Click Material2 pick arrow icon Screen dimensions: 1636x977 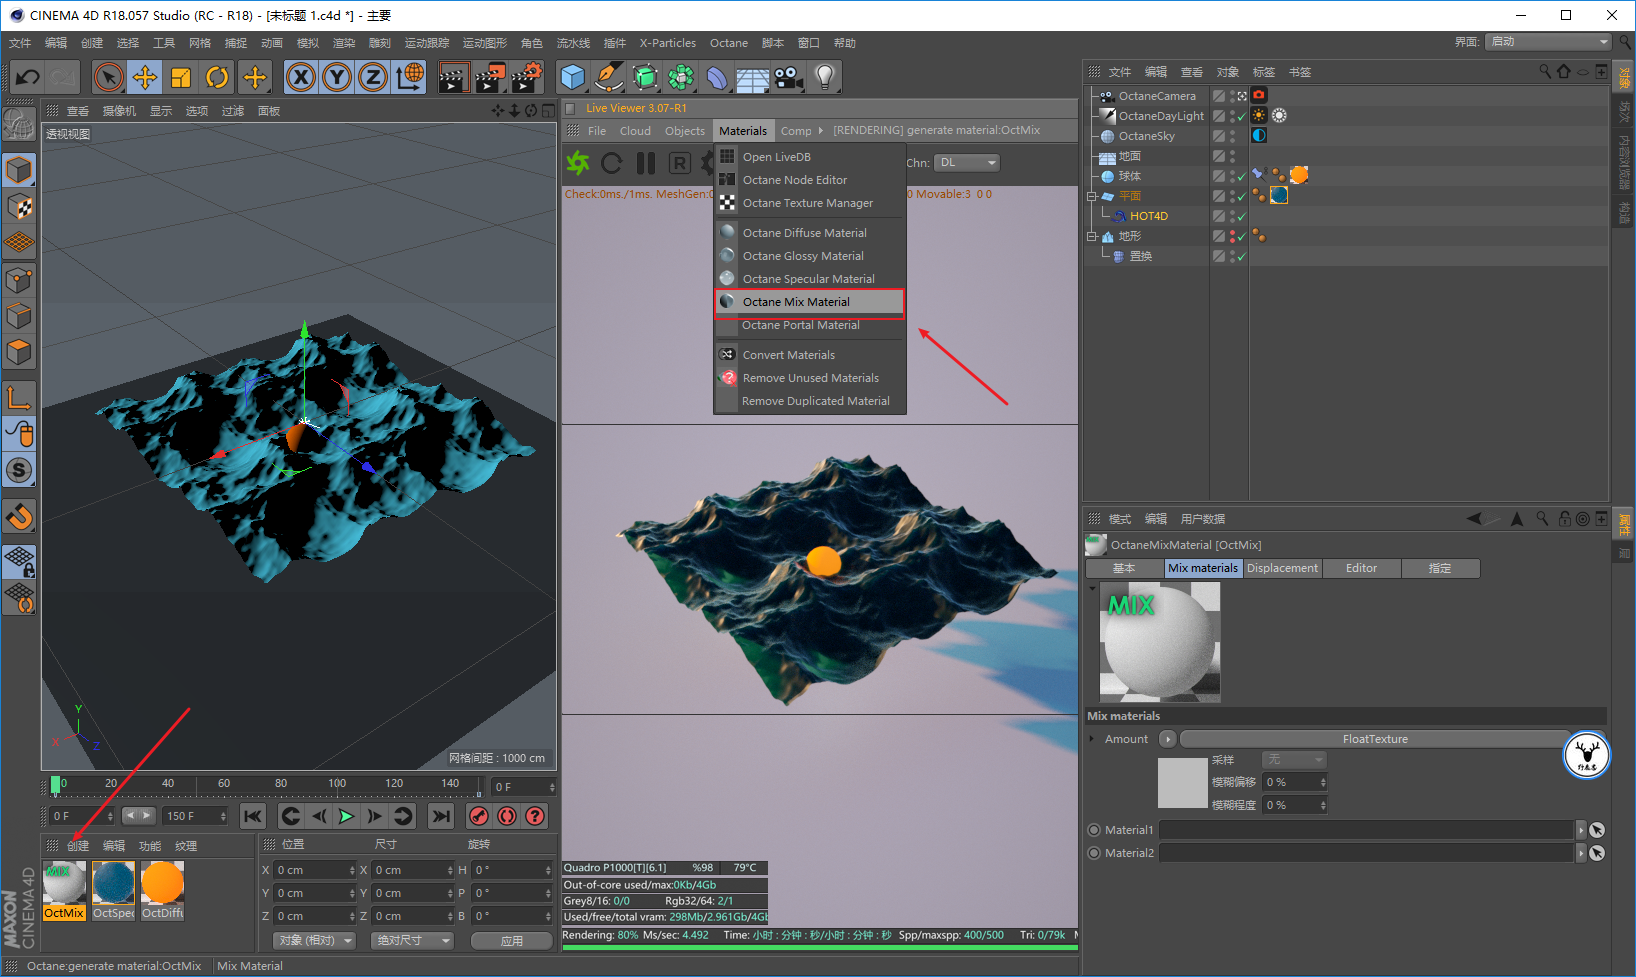(x=1597, y=853)
